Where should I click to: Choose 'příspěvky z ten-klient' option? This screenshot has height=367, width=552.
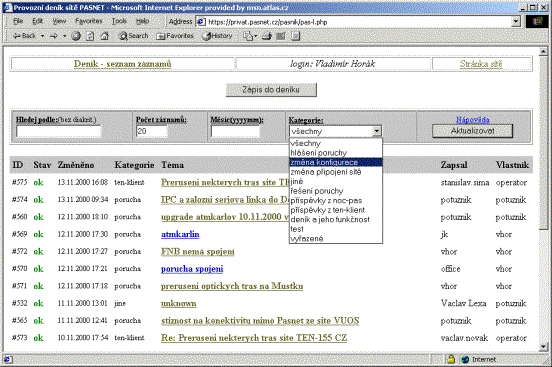point(335,210)
